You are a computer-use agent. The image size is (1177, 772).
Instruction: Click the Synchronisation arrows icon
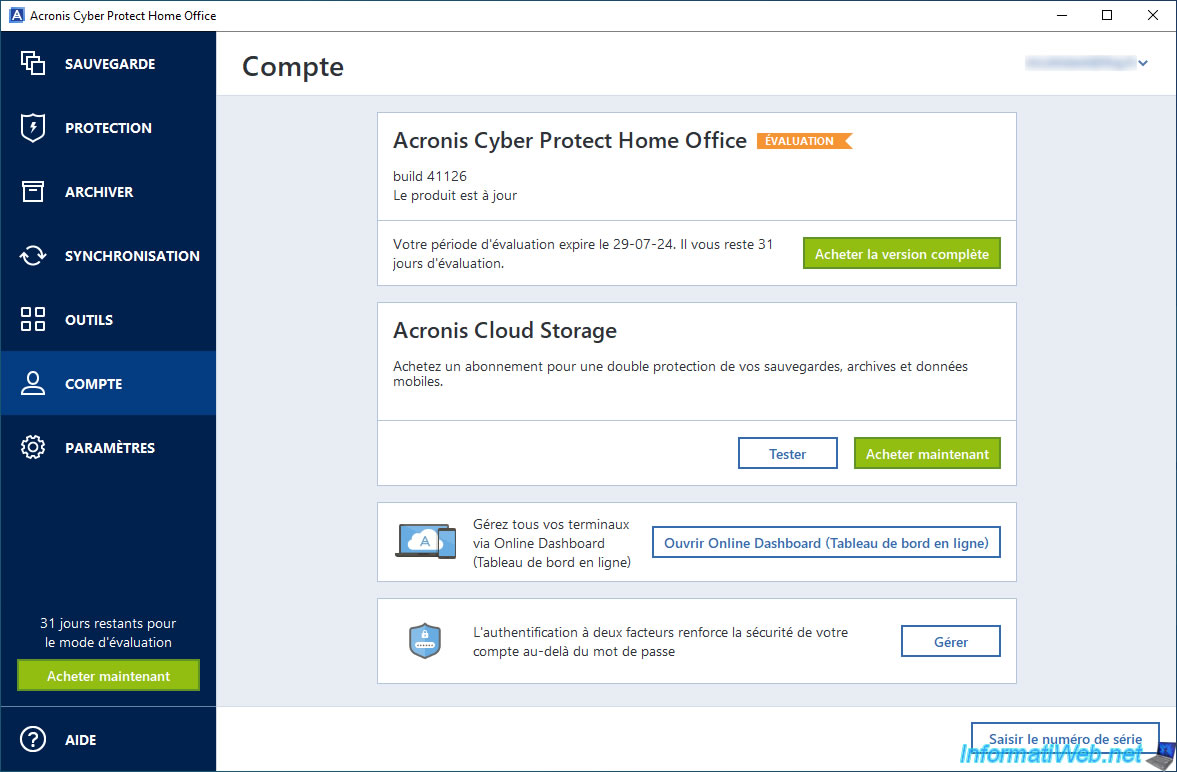pyautogui.click(x=33, y=255)
